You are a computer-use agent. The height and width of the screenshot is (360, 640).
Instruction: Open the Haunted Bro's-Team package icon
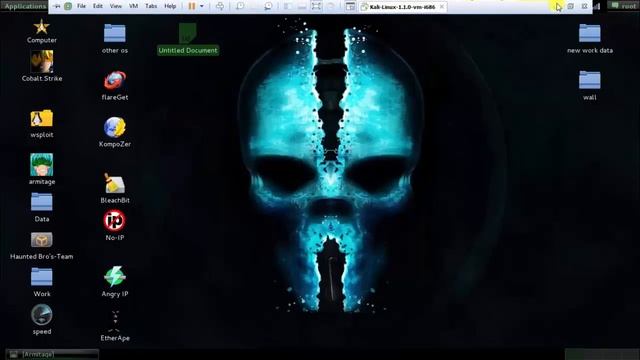(x=42, y=240)
